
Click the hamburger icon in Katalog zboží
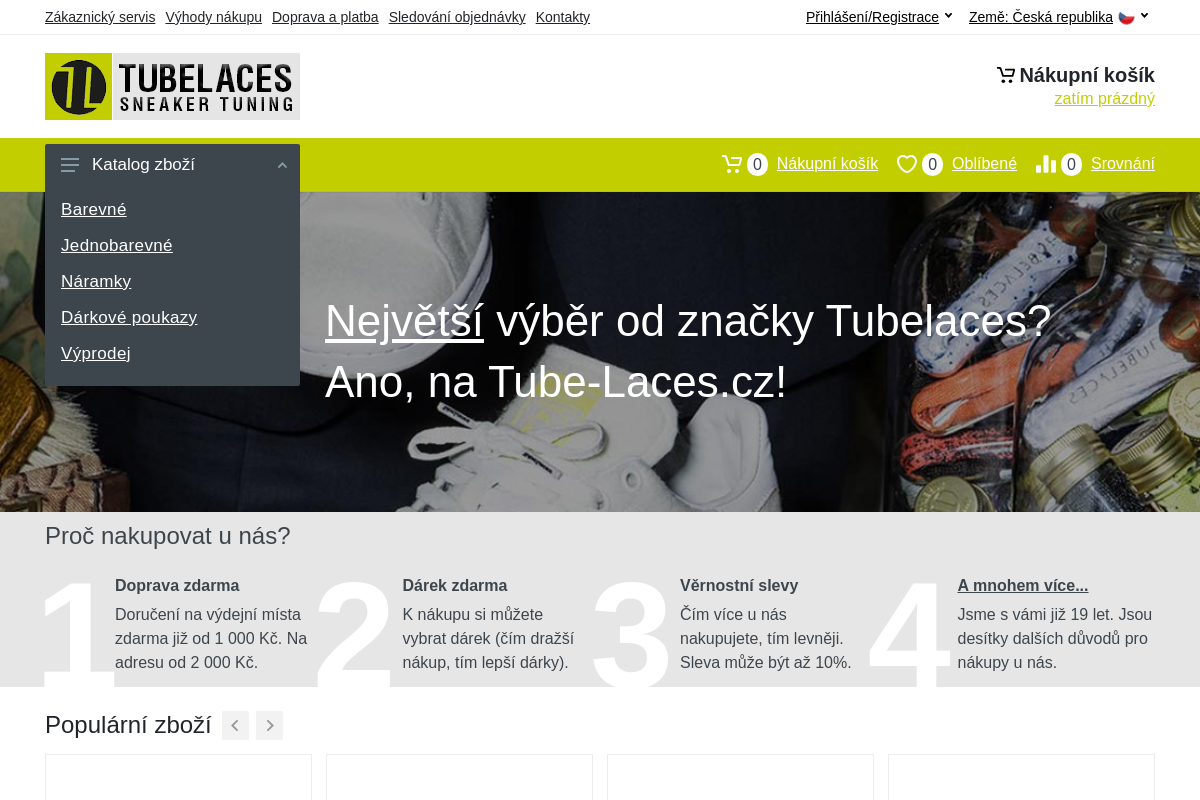pyautogui.click(x=70, y=165)
